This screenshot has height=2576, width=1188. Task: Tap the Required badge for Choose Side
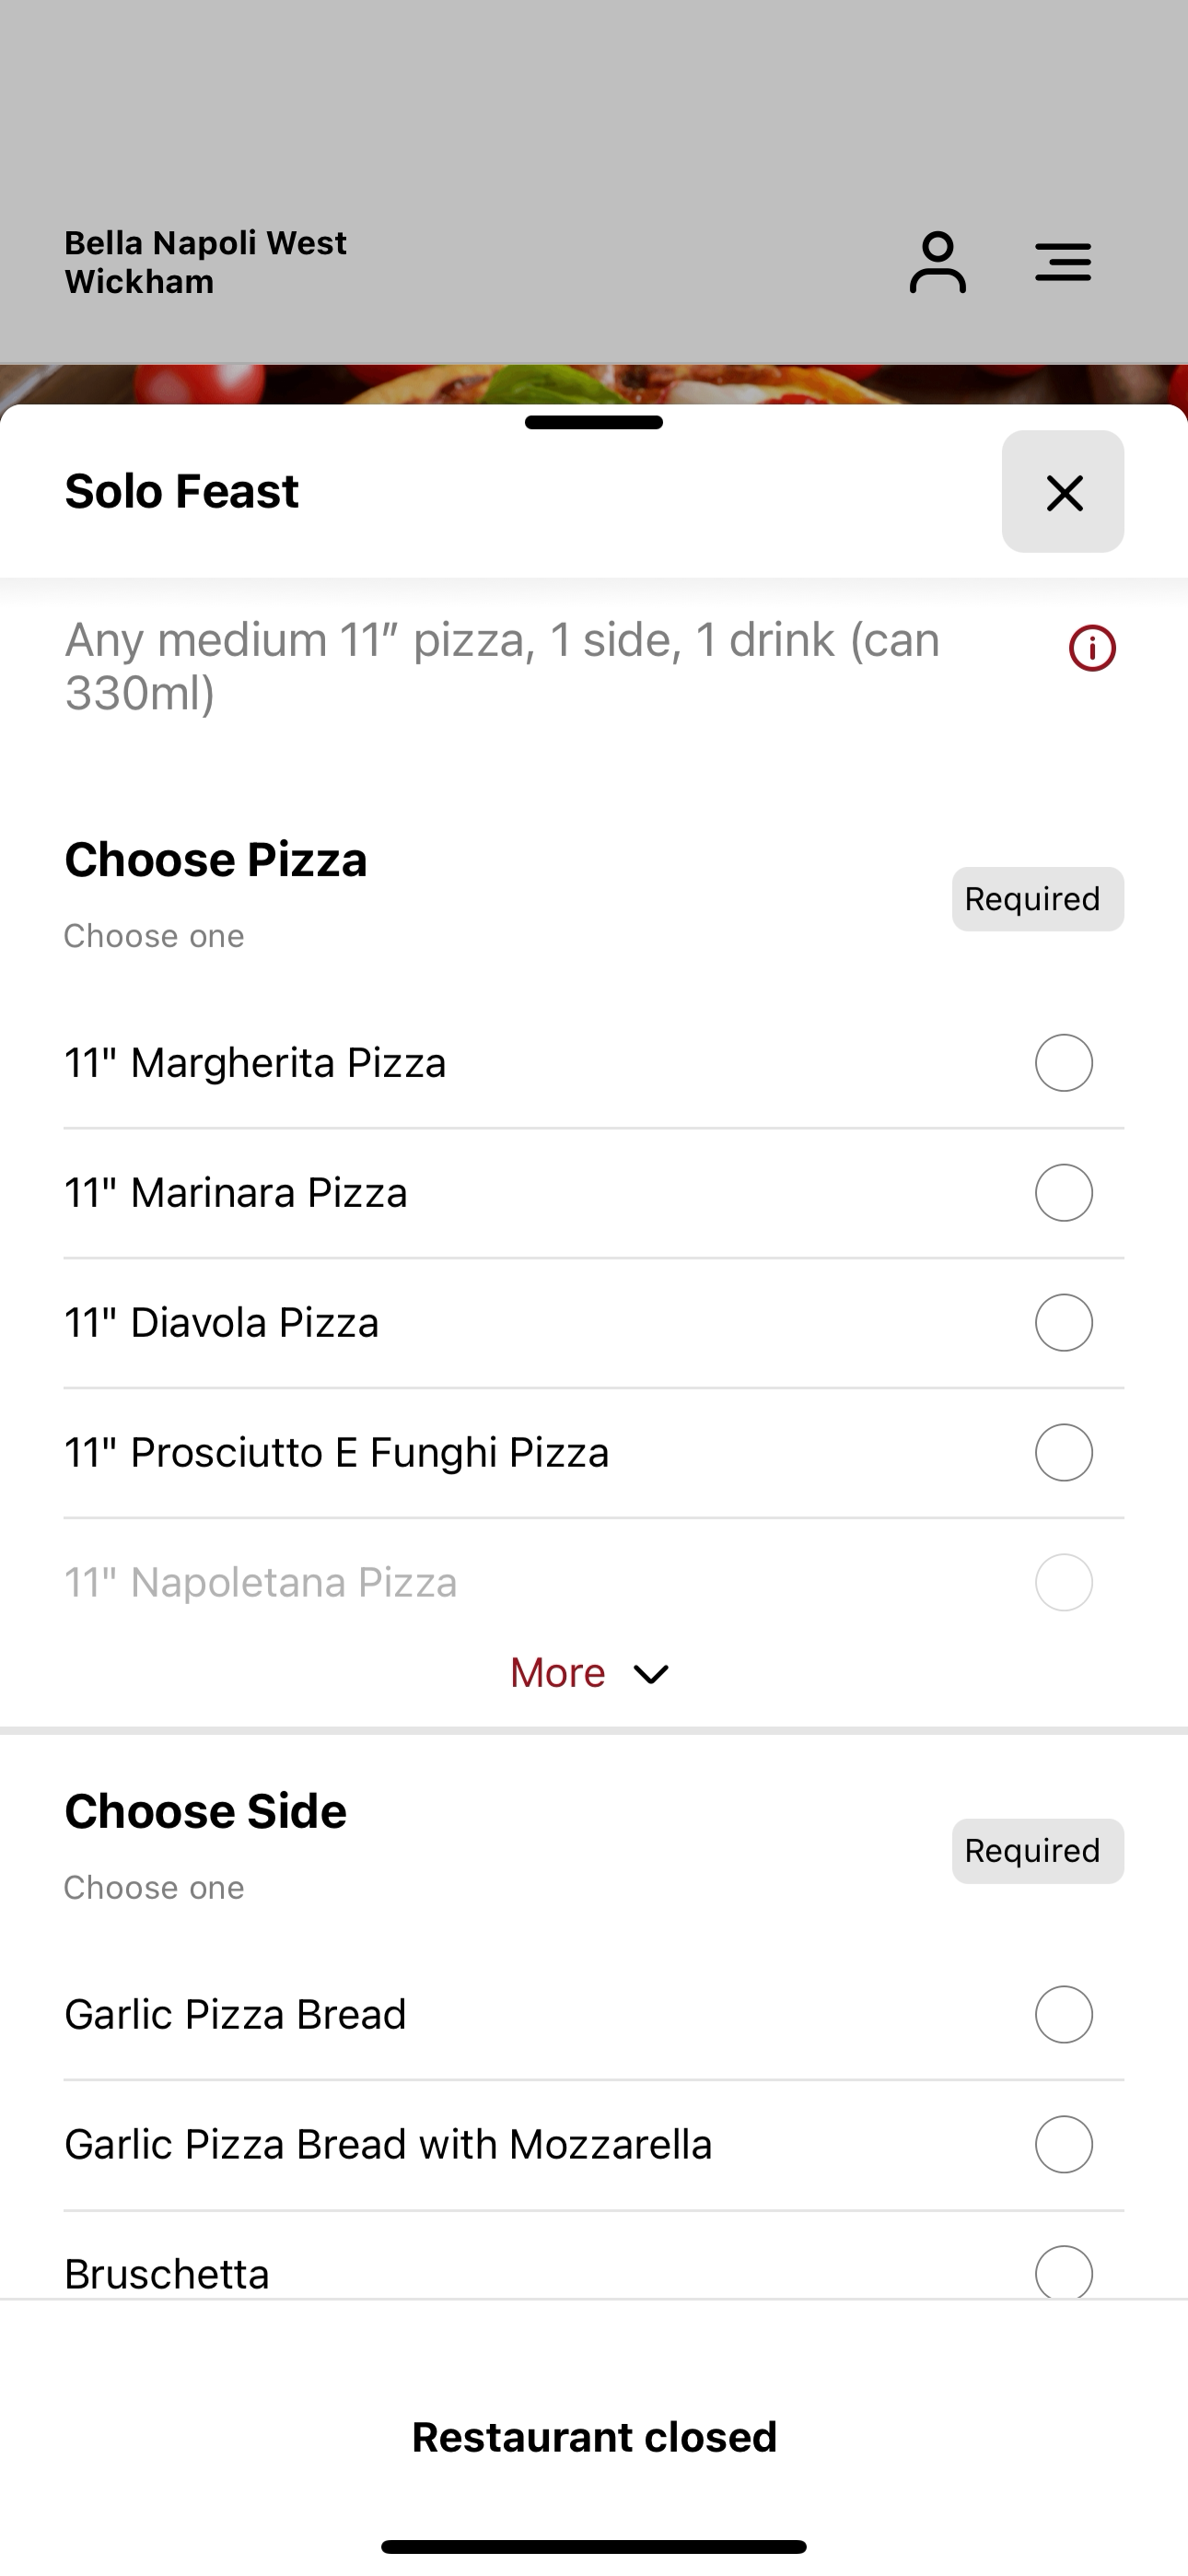tap(1037, 1851)
